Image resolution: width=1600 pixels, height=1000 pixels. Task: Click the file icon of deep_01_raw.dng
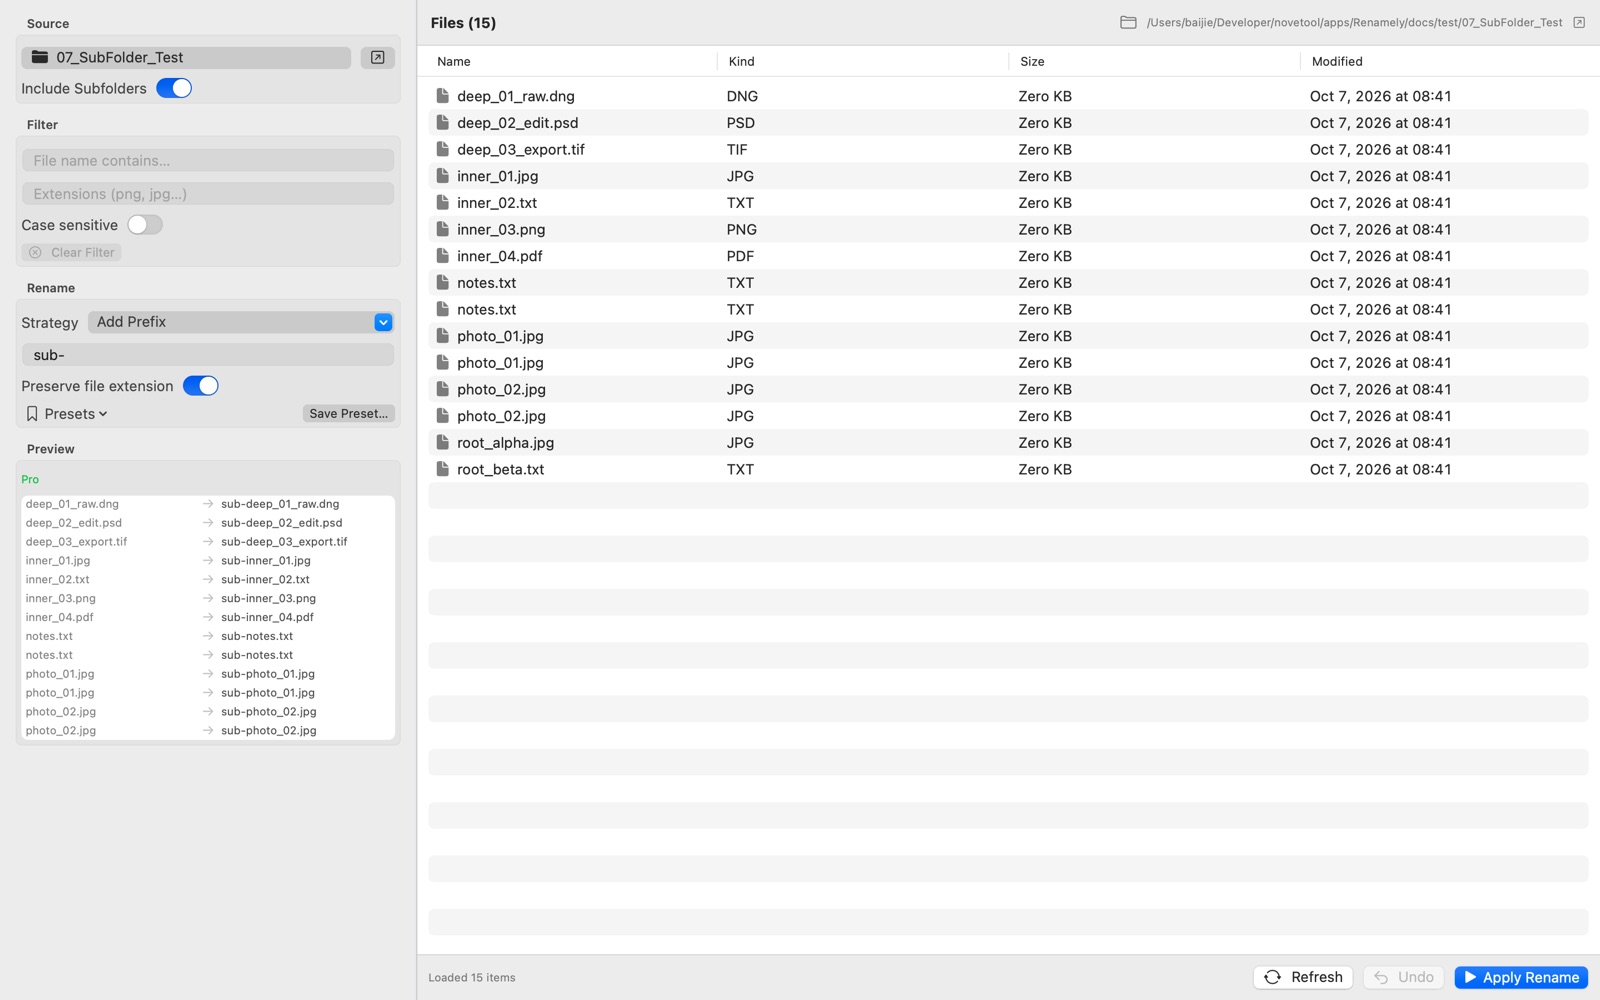click(x=442, y=96)
